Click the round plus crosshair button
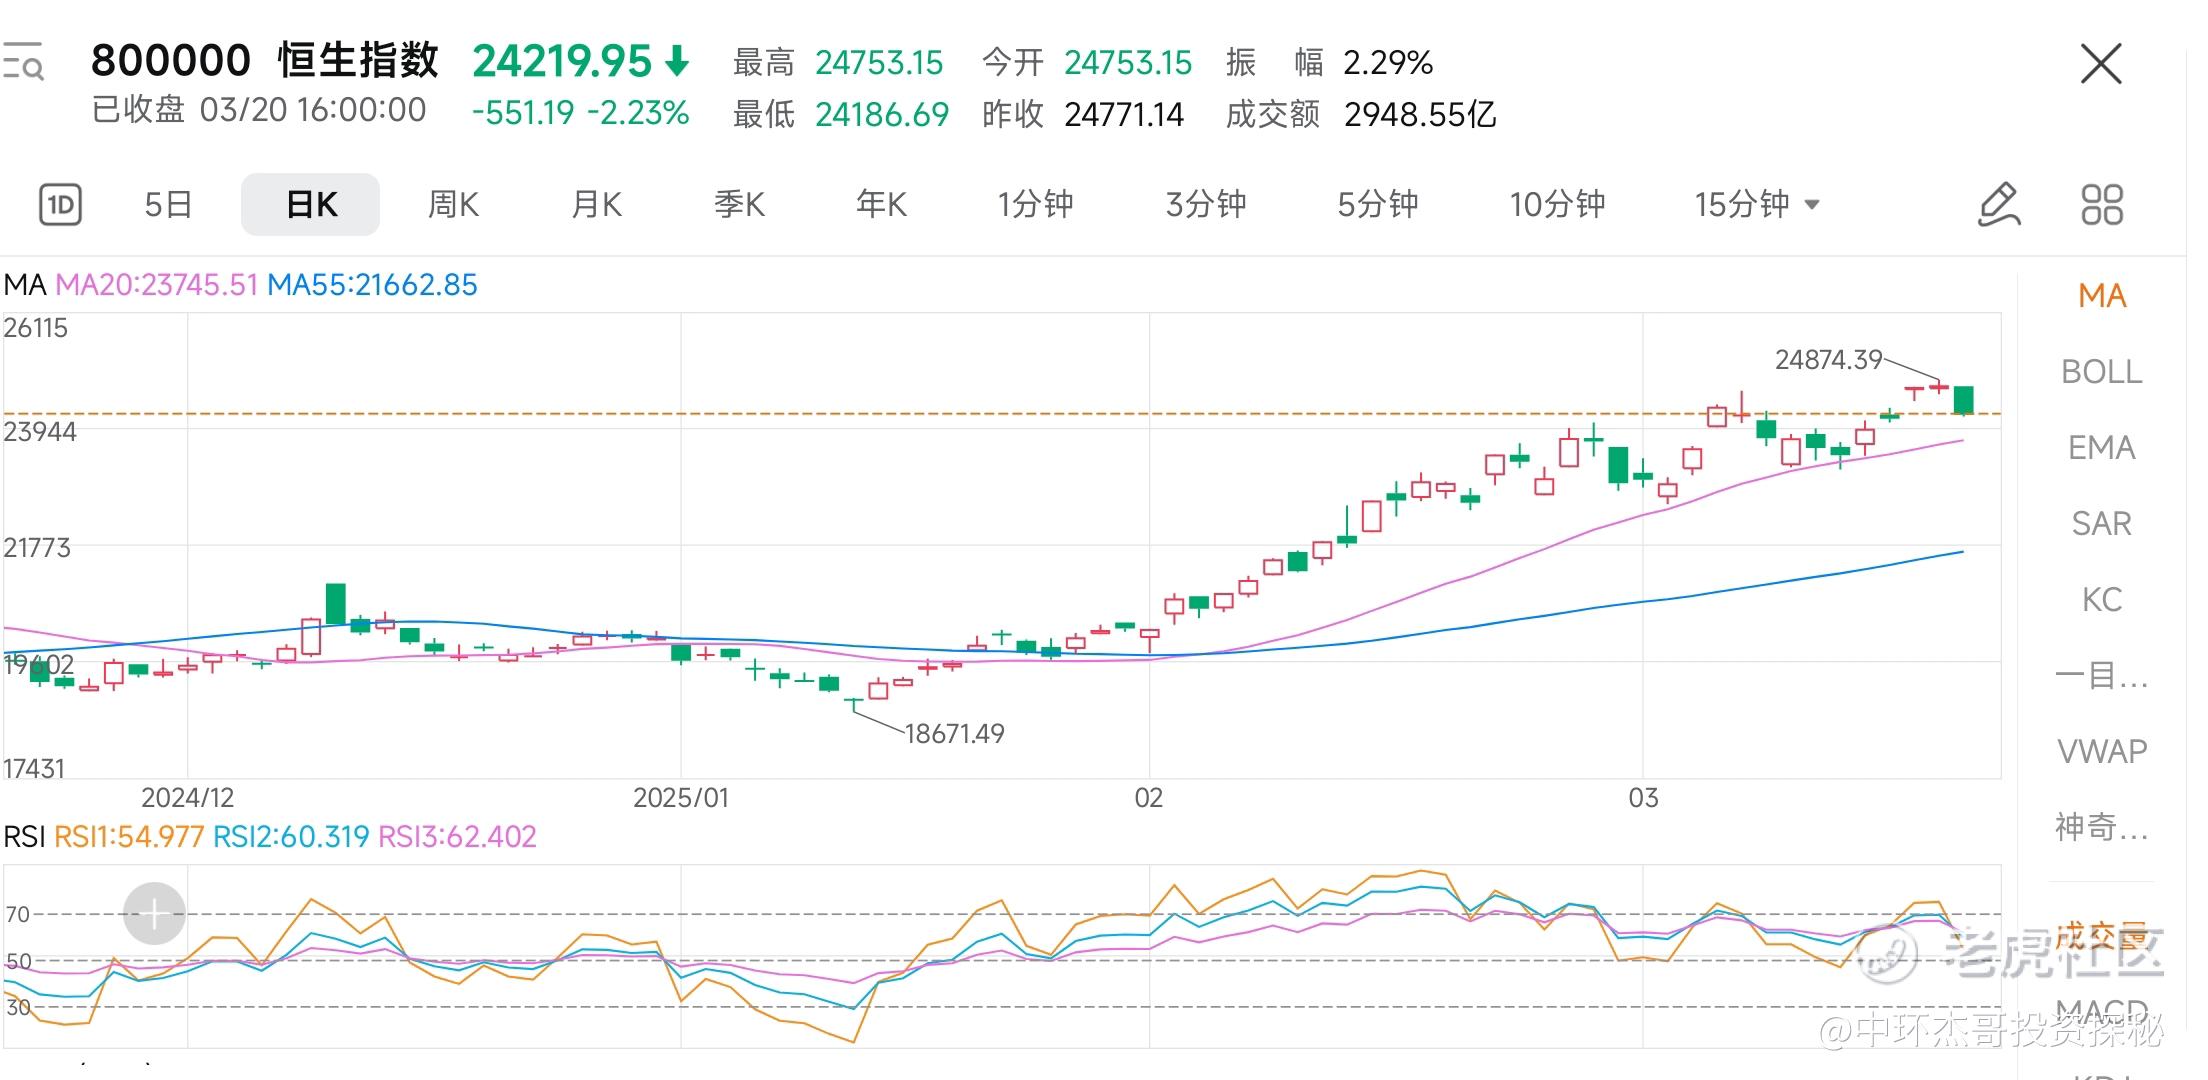The image size is (2208, 1080). click(154, 913)
